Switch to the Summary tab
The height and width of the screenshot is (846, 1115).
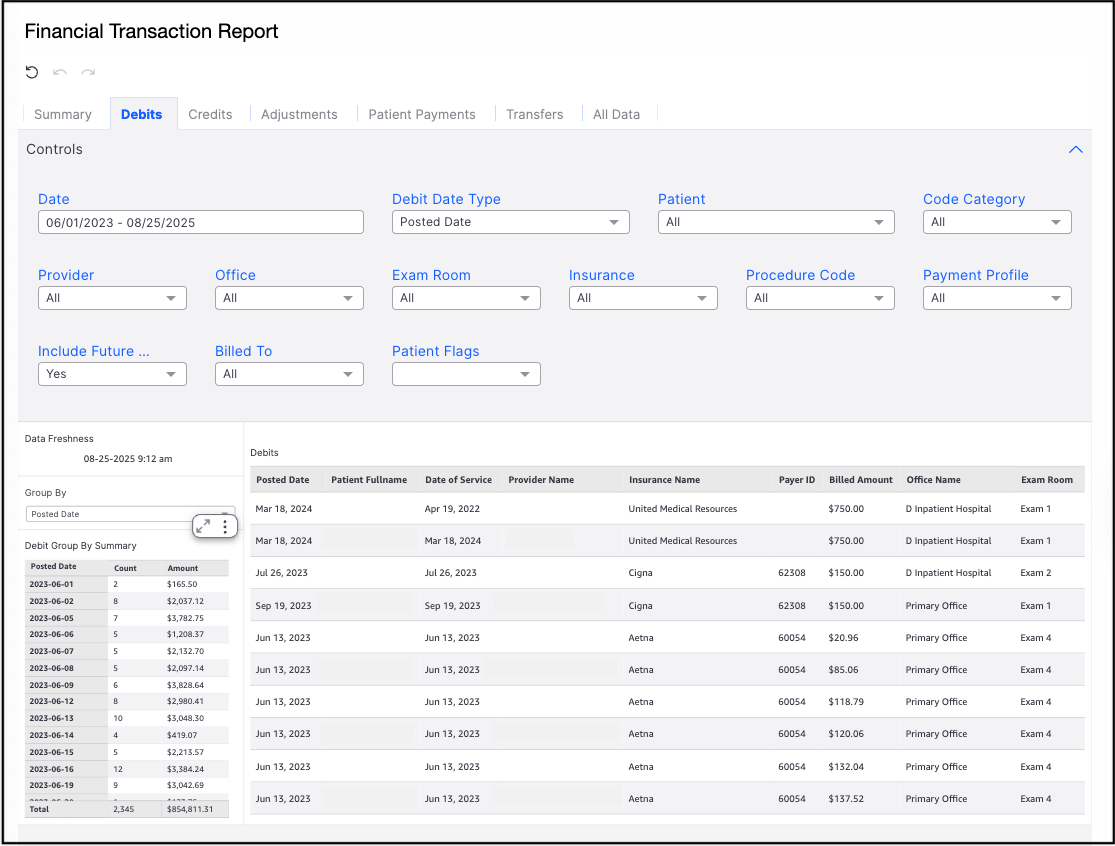pyautogui.click(x=63, y=114)
